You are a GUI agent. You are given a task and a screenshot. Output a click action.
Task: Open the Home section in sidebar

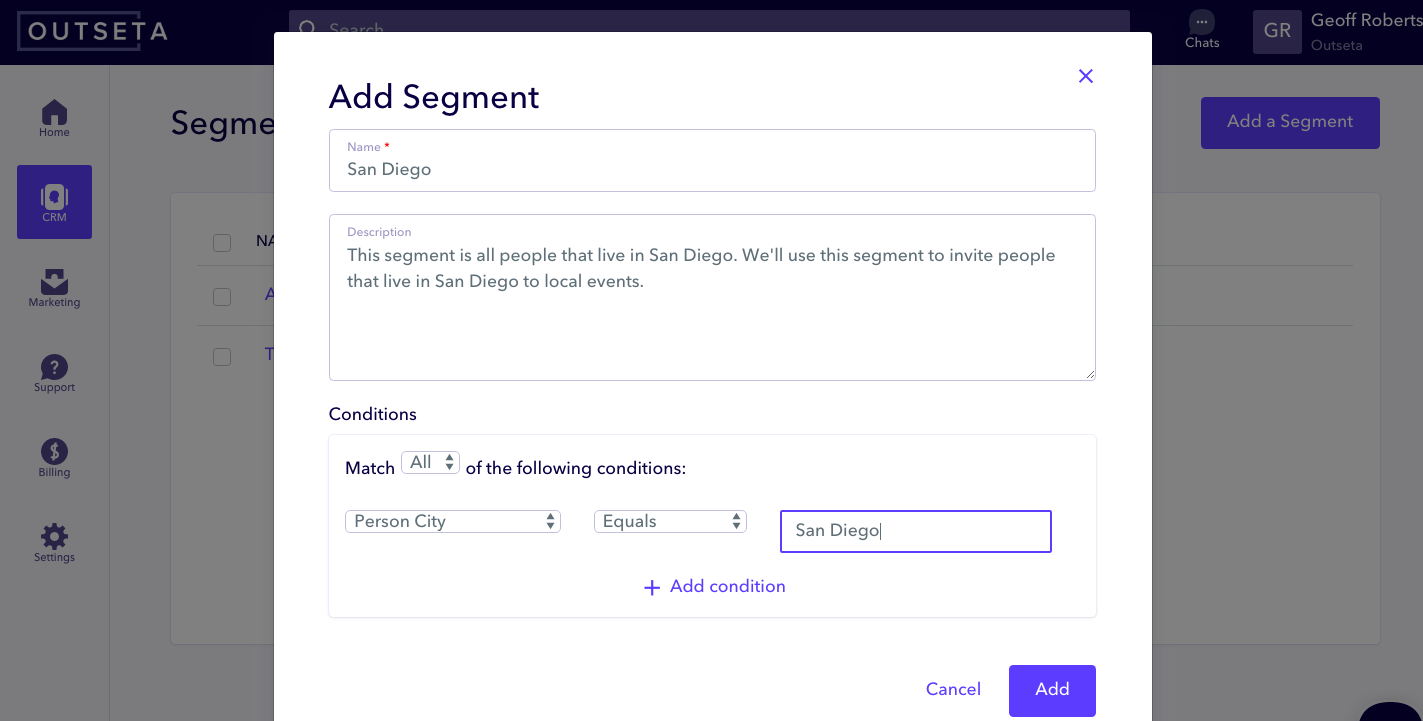[x=54, y=117]
